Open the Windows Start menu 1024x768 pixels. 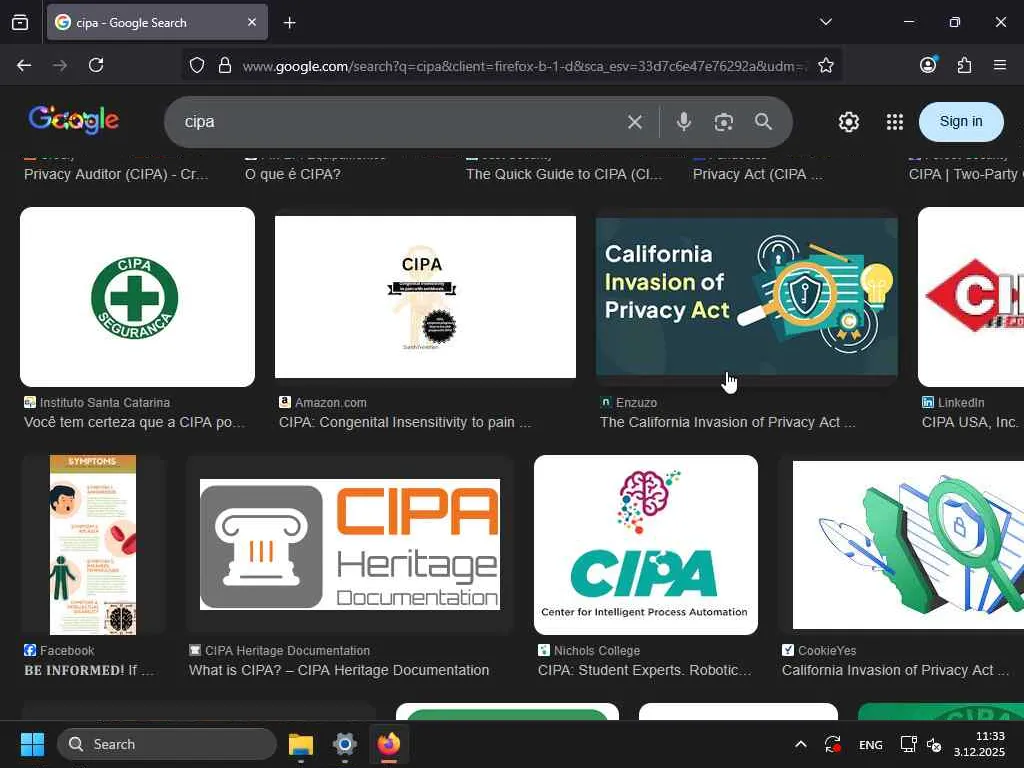[x=32, y=744]
